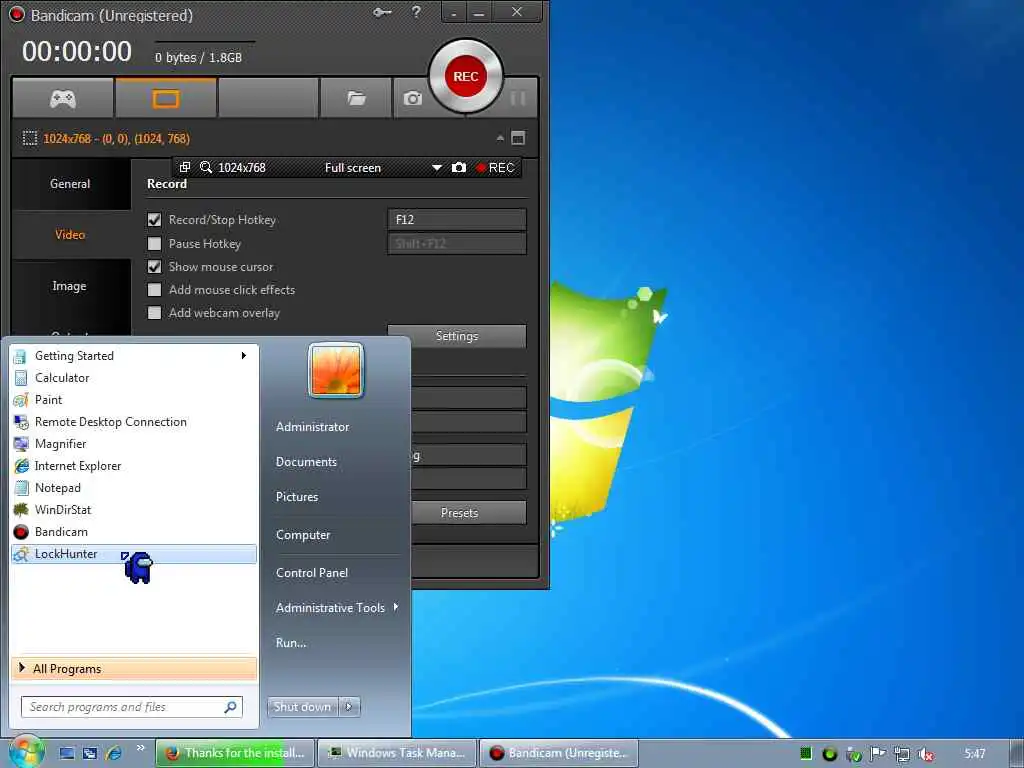
Task: Switch to the Image tab
Action: pyautogui.click(x=71, y=286)
